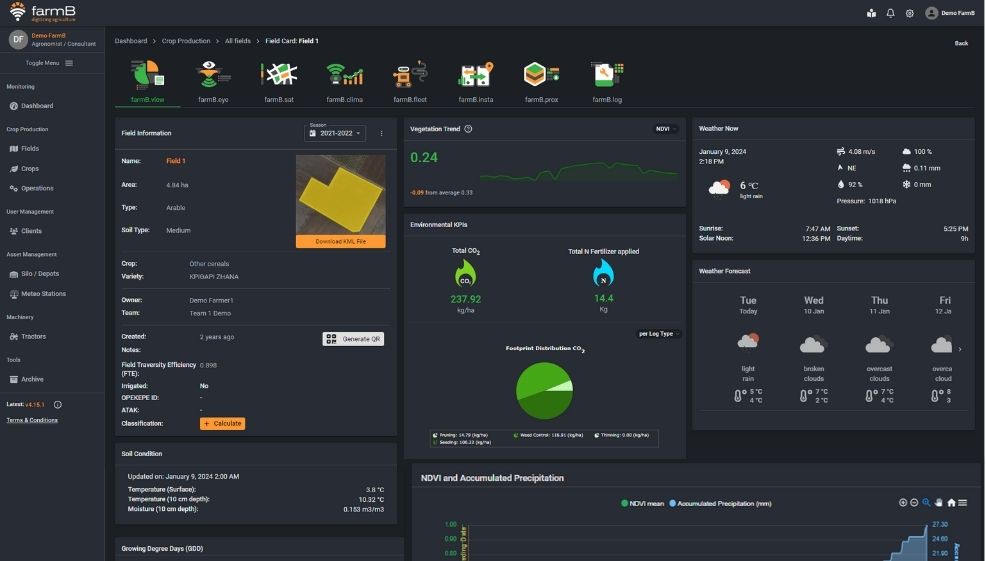Click the notifications bell icon
Image resolution: width=986 pixels, height=561 pixels.
890,13
